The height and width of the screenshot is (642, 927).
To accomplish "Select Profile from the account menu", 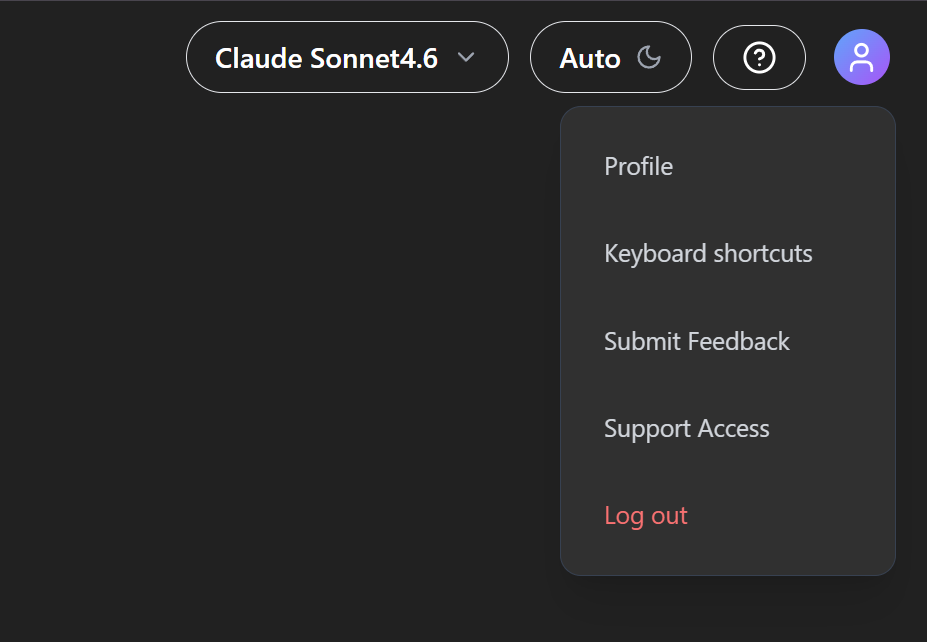I will (x=638, y=166).
